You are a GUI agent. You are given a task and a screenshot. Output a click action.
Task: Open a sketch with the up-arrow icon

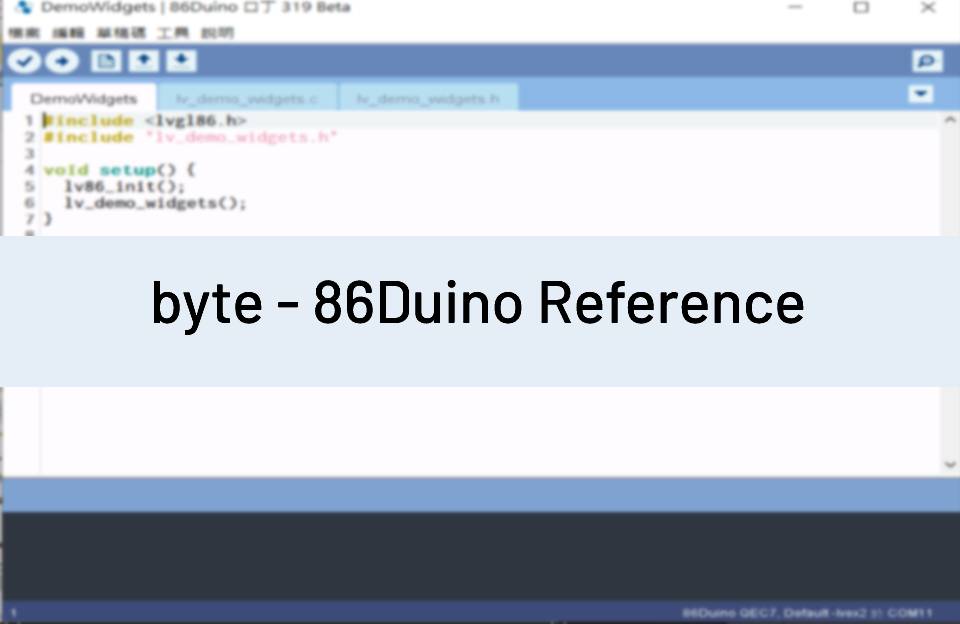tap(144, 61)
